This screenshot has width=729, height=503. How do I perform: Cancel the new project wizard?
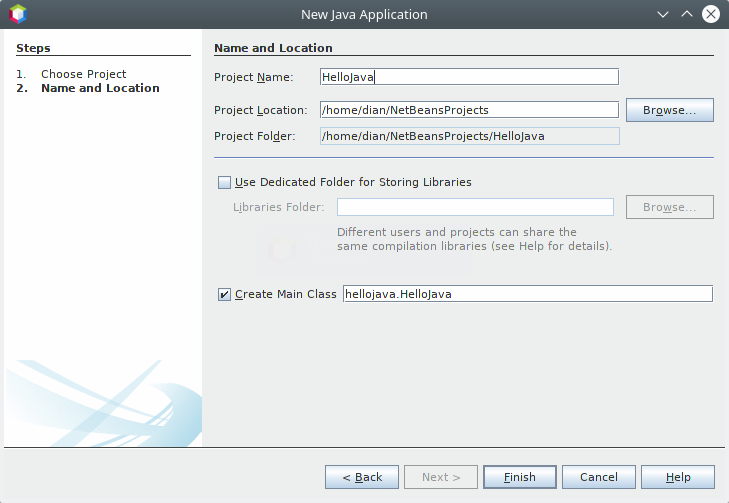point(599,477)
